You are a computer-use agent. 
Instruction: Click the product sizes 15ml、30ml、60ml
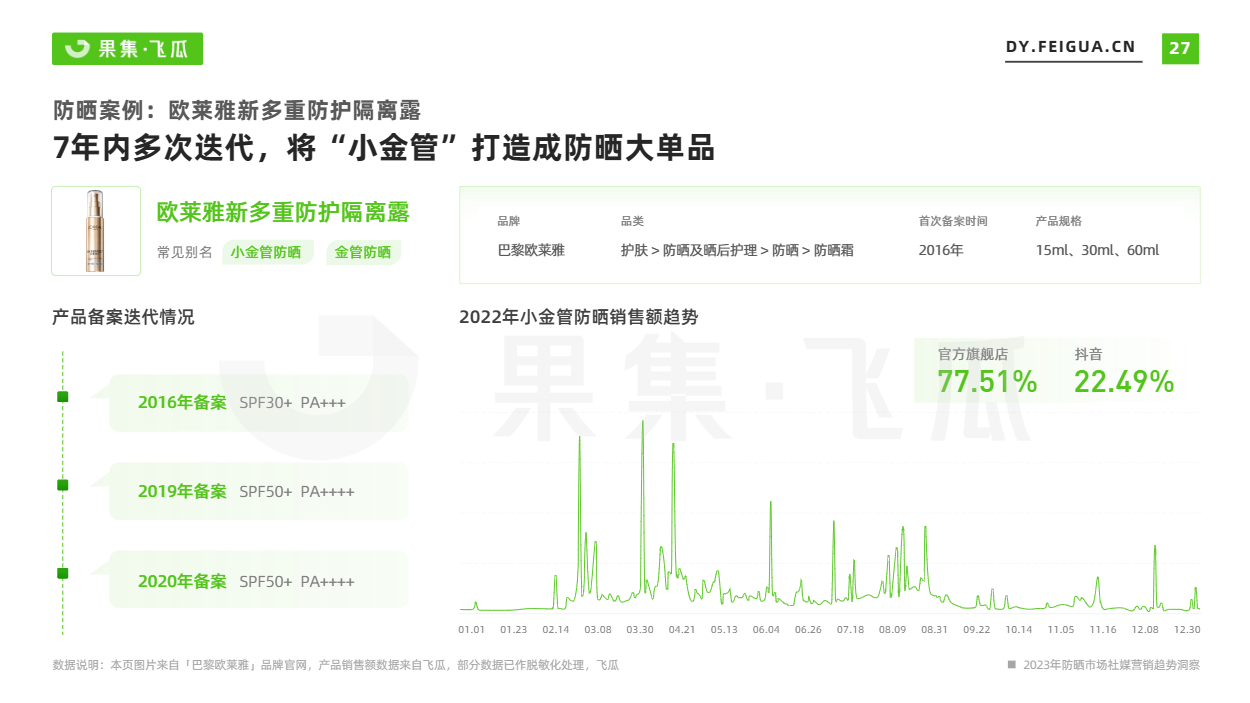point(1097,250)
